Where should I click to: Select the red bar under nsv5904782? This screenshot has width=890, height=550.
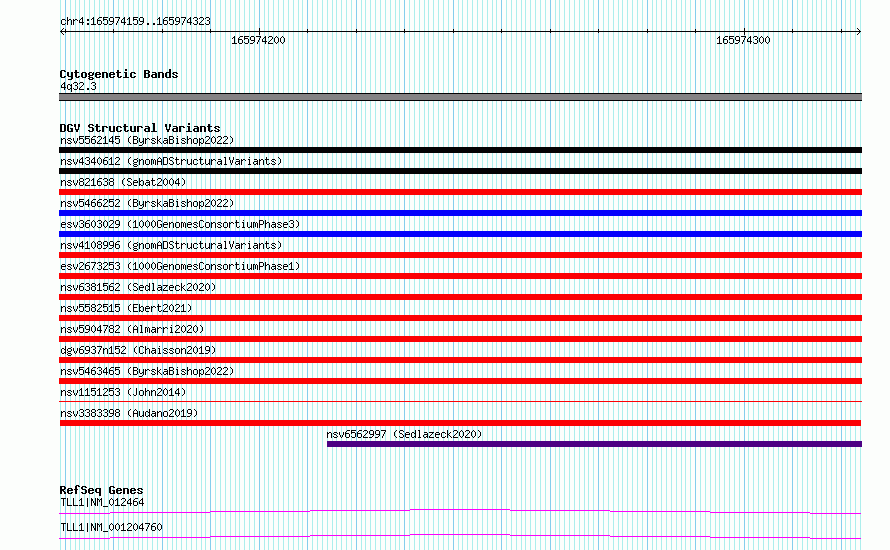(x=460, y=339)
